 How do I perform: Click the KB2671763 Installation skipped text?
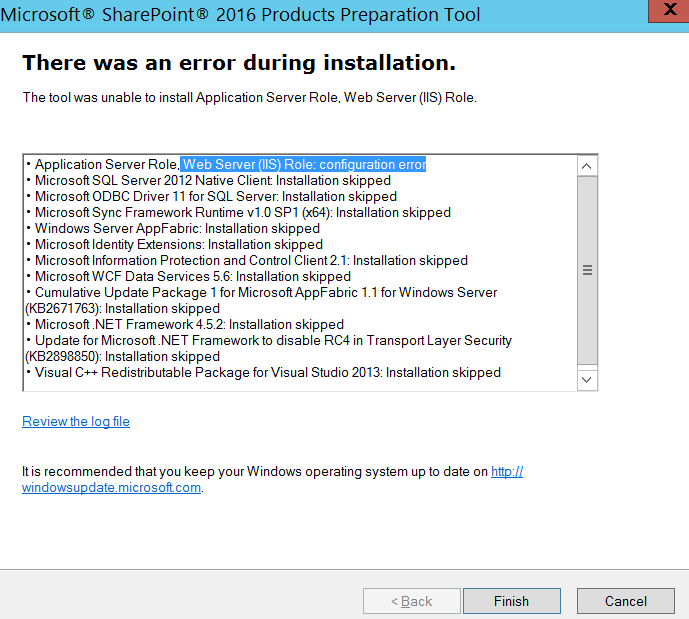122,308
